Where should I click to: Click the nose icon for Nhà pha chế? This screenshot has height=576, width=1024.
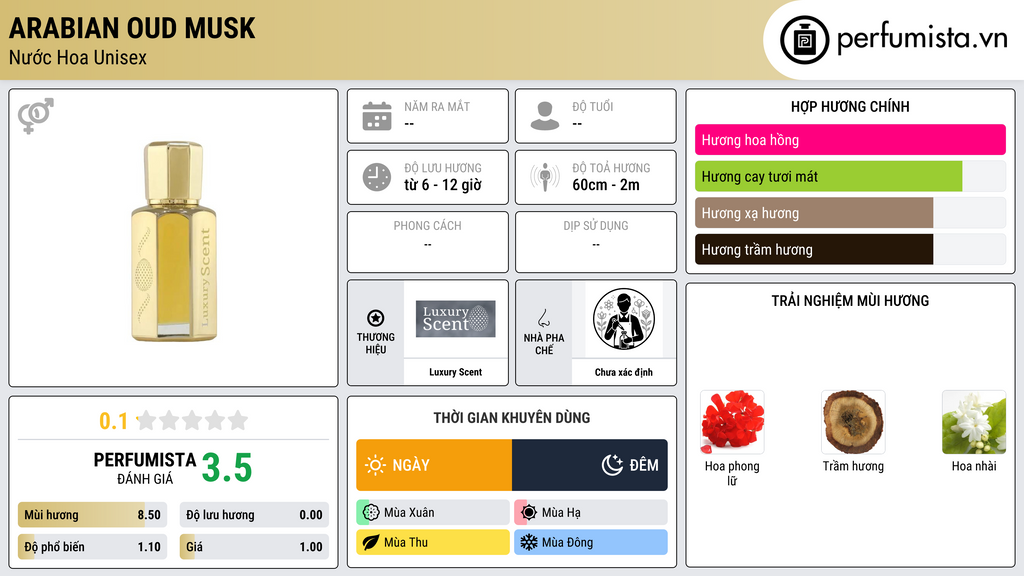click(x=543, y=318)
